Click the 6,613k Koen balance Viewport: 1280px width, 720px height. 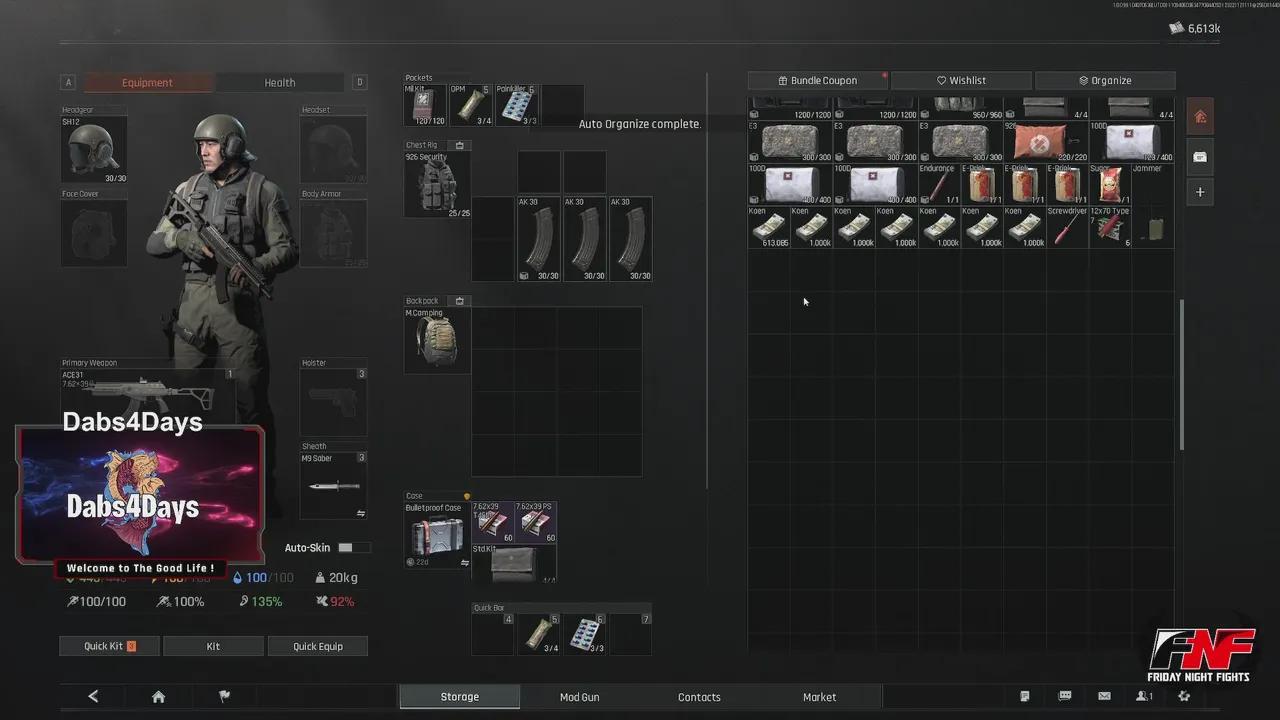click(1195, 29)
